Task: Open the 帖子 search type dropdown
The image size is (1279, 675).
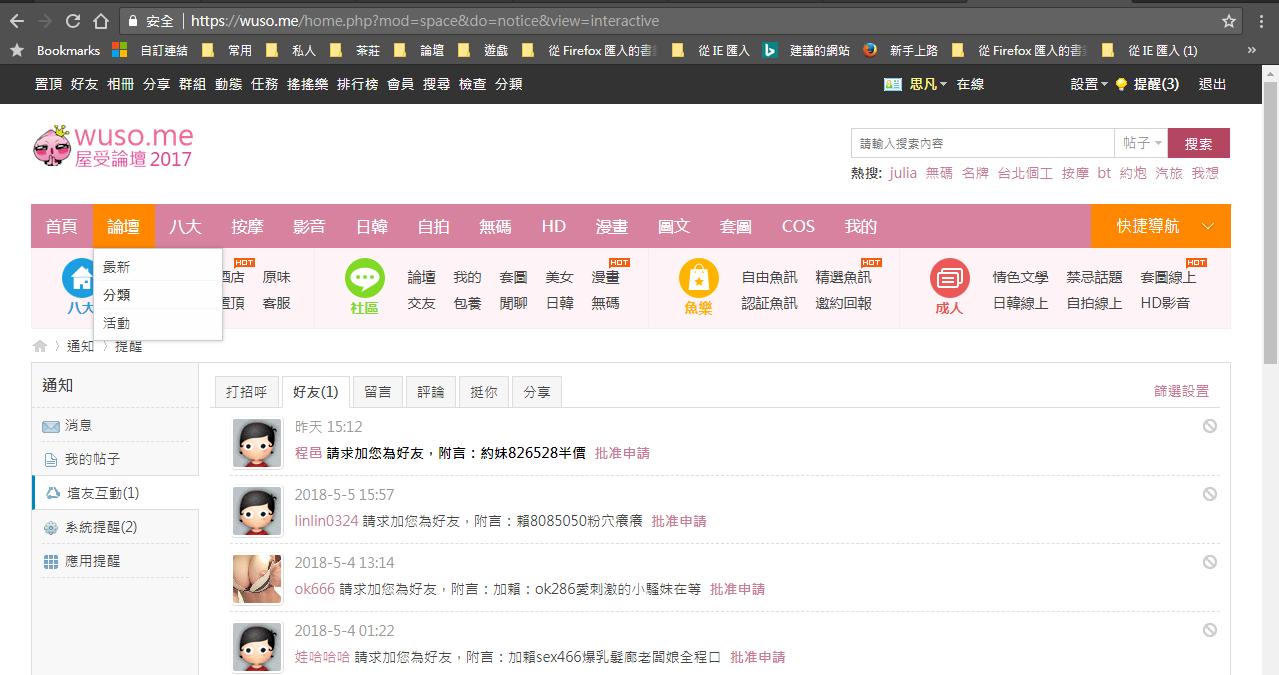Action: coord(1141,144)
